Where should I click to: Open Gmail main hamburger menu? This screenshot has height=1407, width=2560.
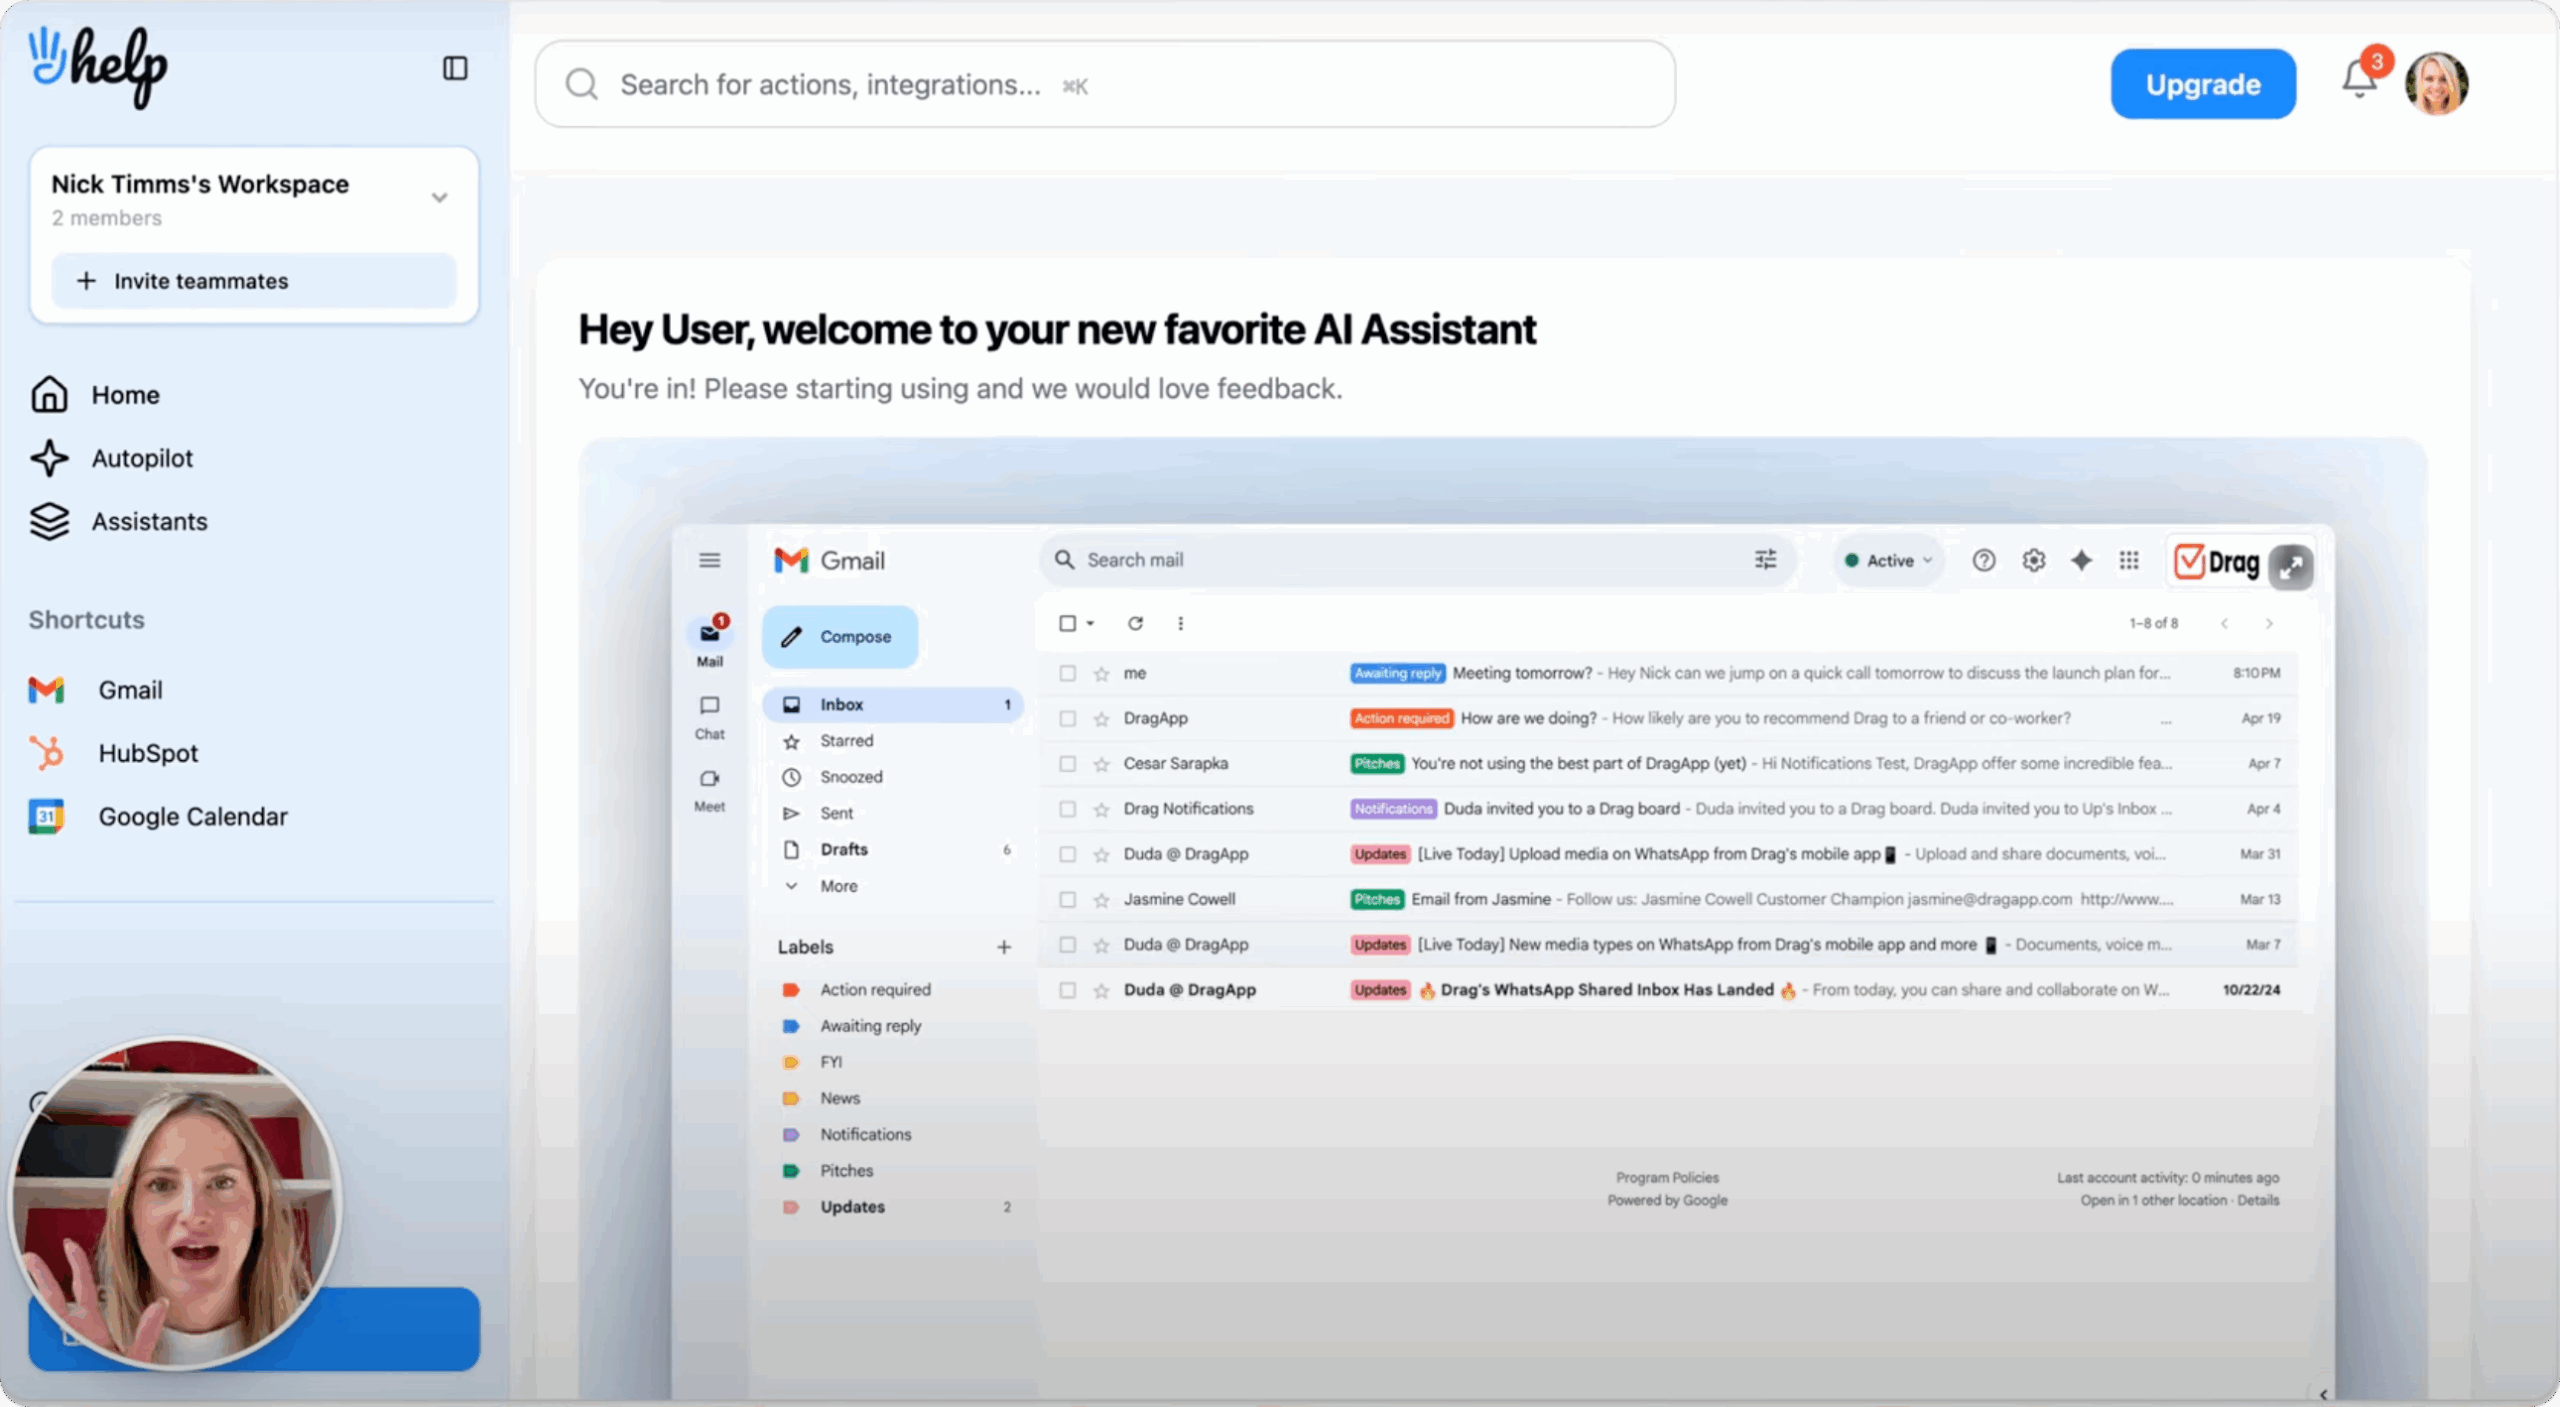(710, 560)
